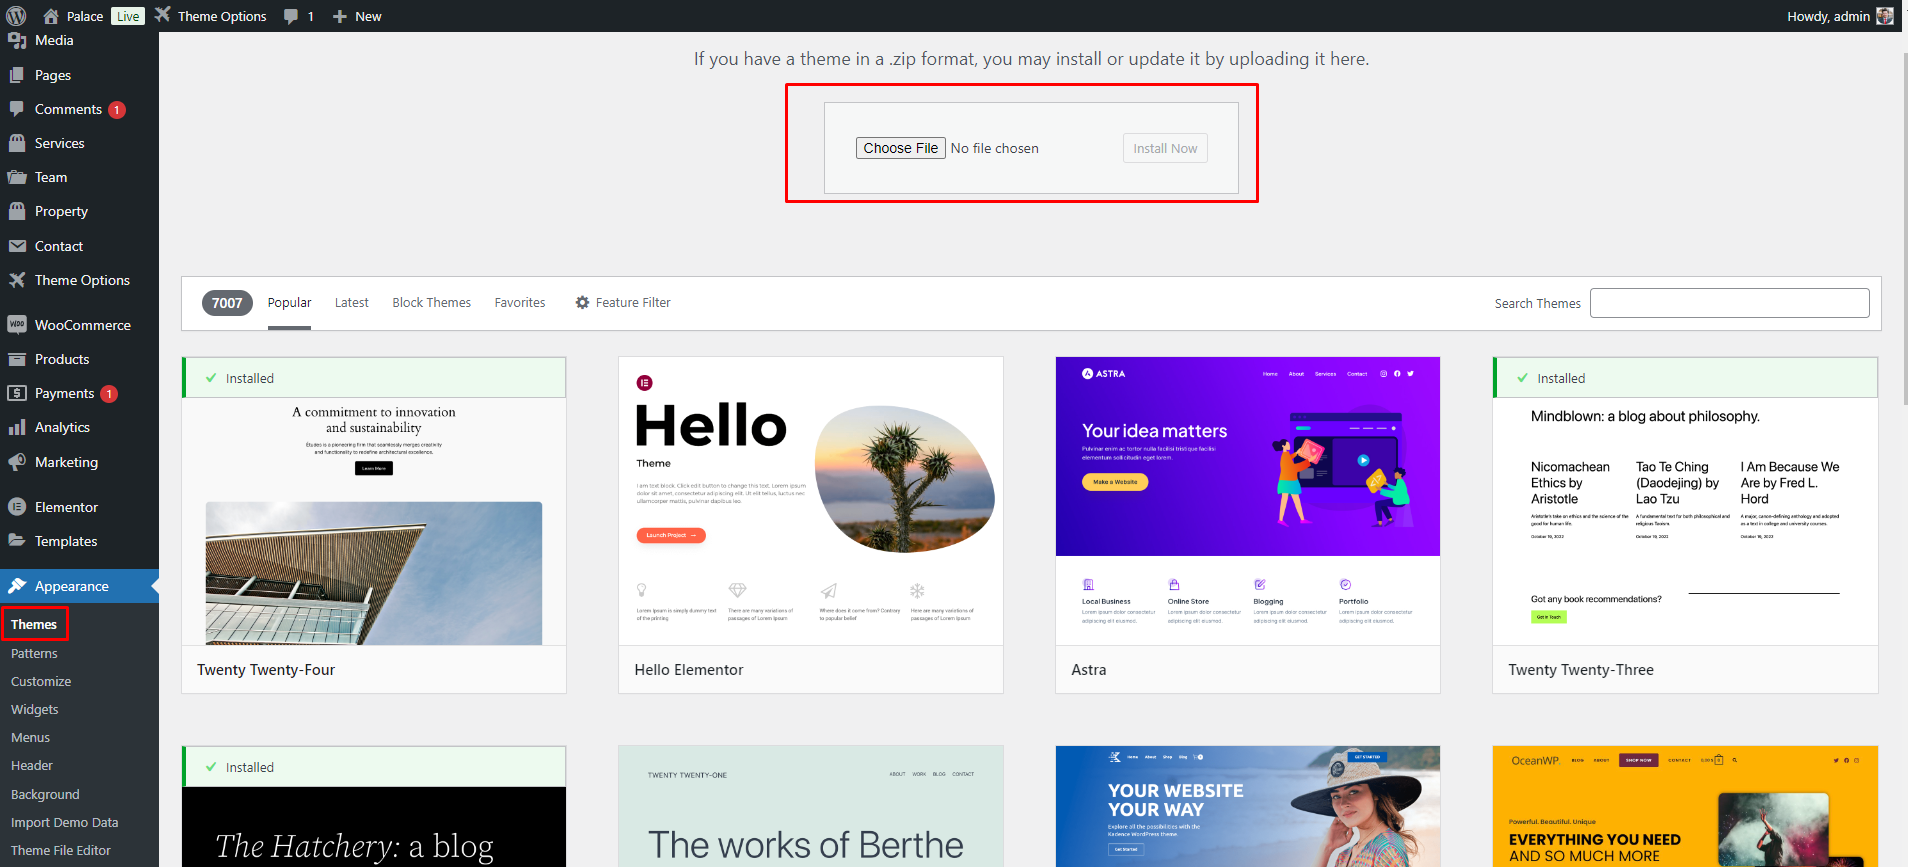Switch to the Latest themes tab
Screen dimensions: 1908x867
[x=351, y=302]
